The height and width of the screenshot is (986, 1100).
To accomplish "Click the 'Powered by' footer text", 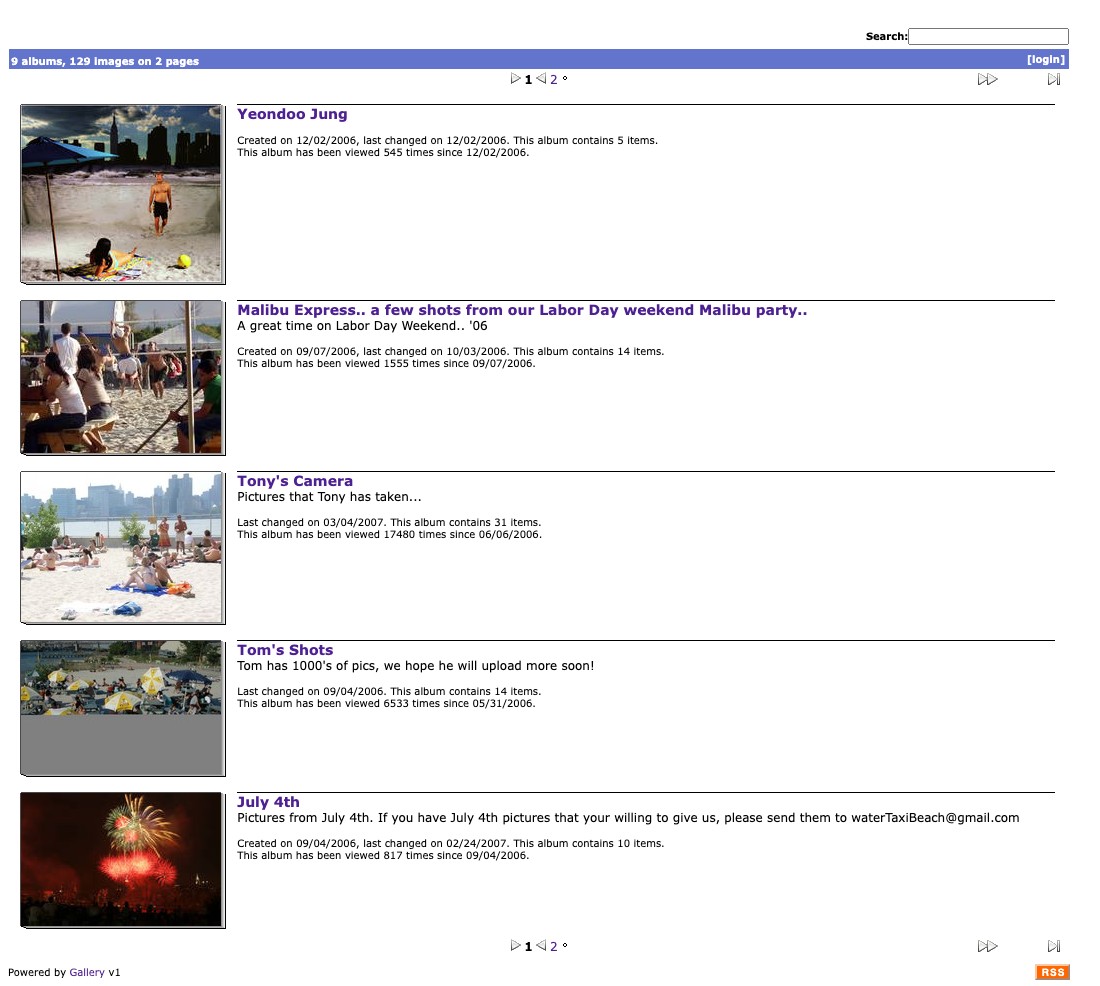I will point(37,972).
